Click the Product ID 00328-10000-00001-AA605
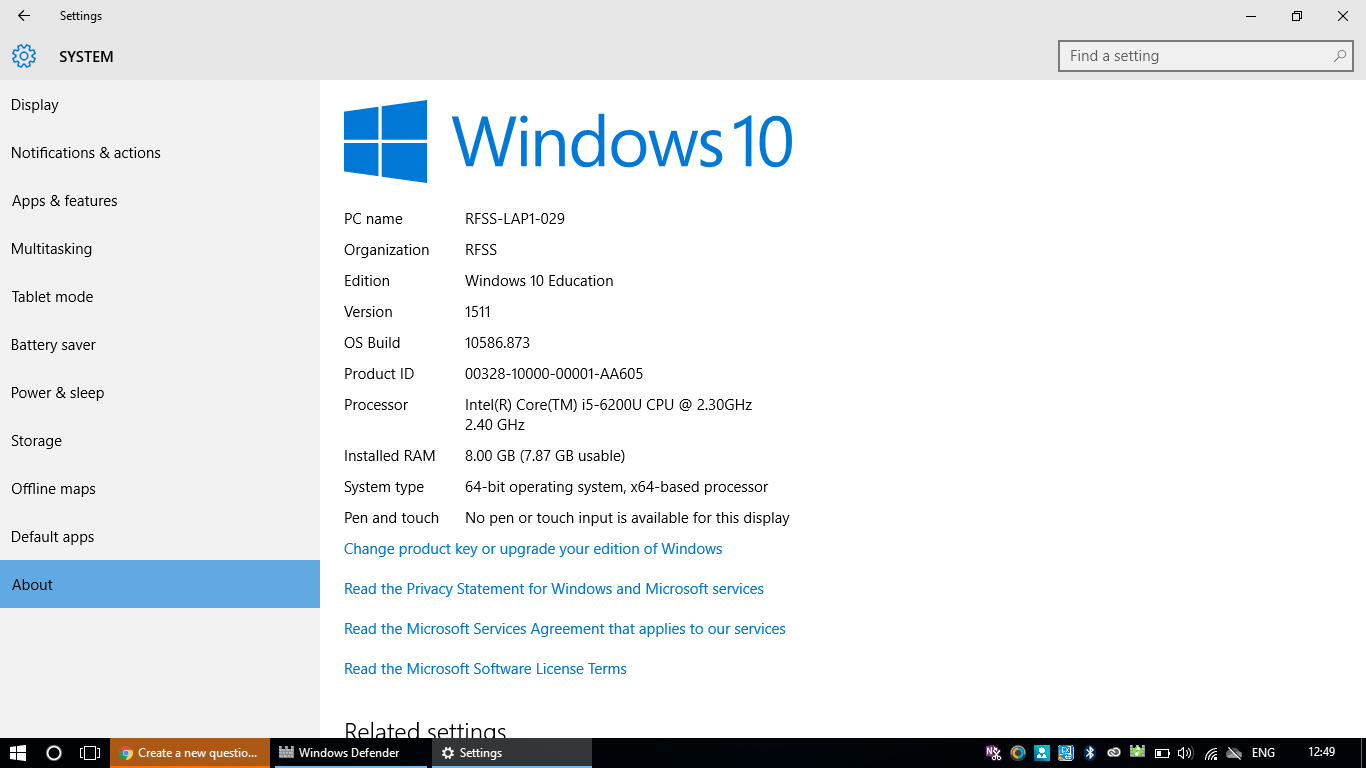 point(554,373)
